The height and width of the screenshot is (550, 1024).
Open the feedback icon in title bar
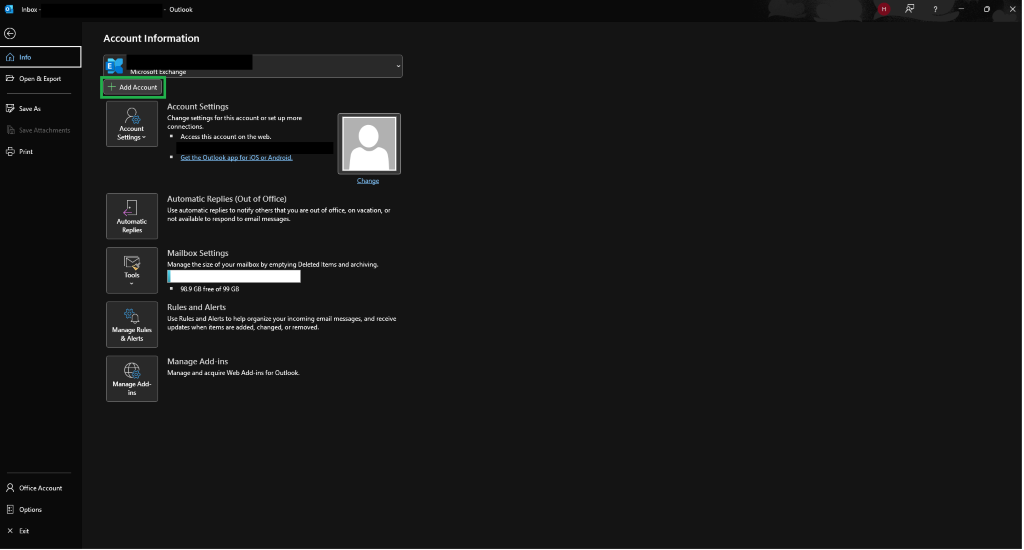pyautogui.click(x=909, y=9)
